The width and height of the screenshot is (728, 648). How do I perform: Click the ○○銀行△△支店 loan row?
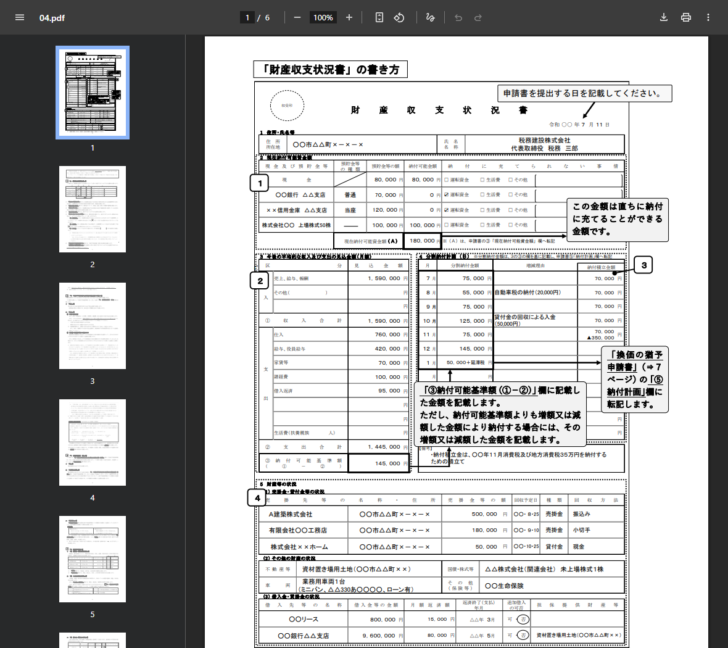click(303, 635)
